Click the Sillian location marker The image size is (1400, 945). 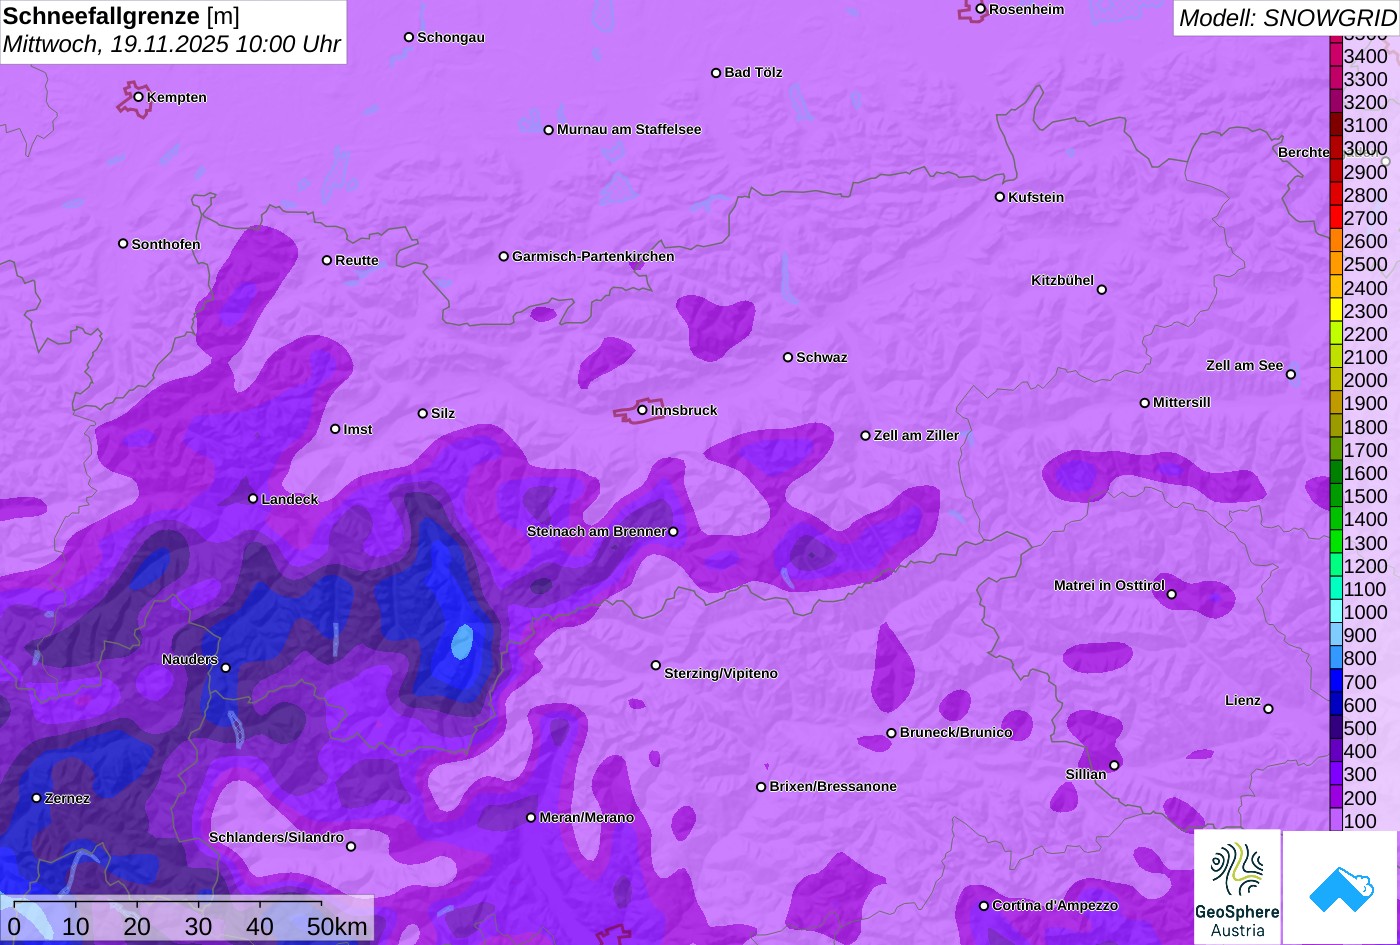coord(1114,765)
